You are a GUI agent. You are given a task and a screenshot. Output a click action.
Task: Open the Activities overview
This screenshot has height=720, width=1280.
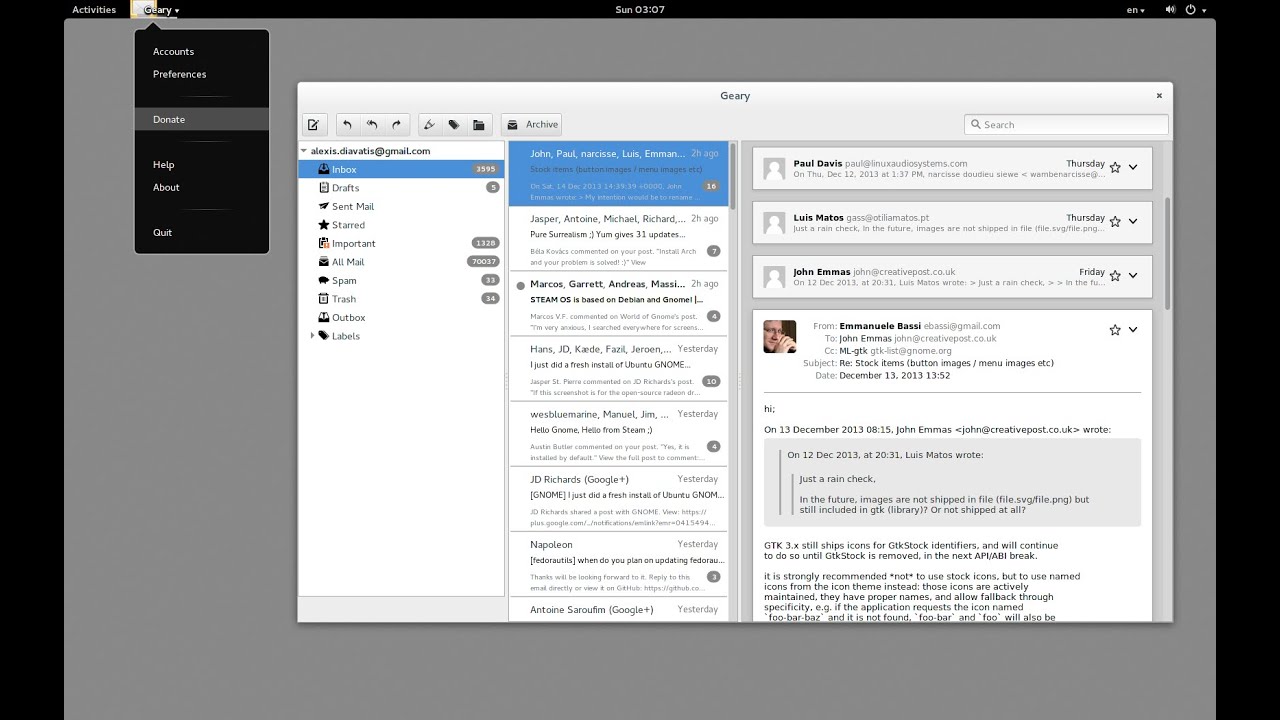94,10
